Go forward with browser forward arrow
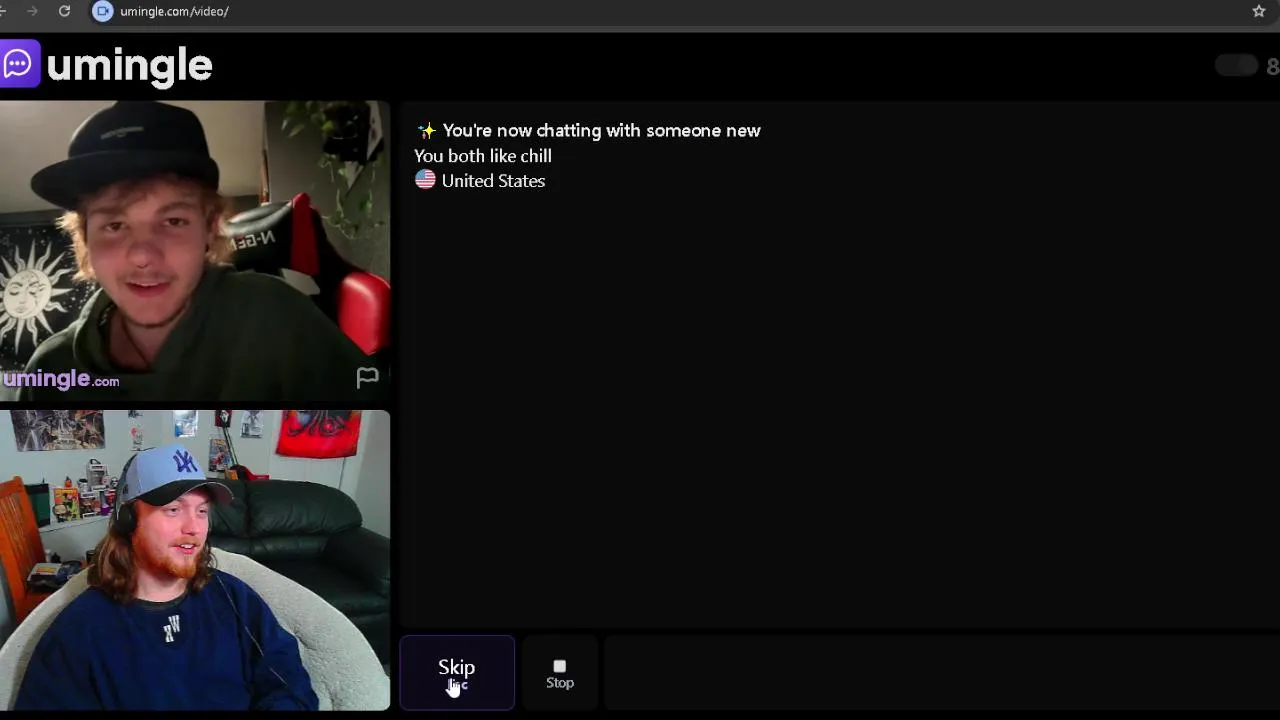1280x720 pixels. click(x=33, y=11)
